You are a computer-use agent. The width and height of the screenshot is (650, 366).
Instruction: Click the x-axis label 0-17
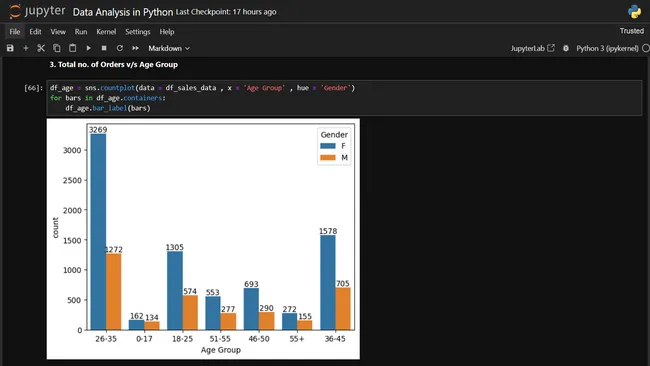[144, 339]
